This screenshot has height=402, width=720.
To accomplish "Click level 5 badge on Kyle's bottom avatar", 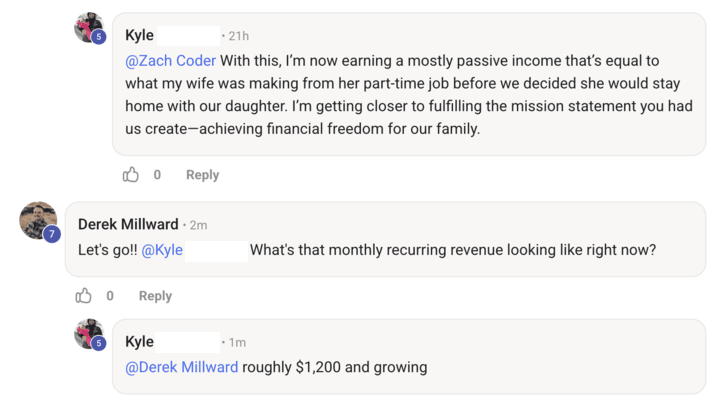I will pyautogui.click(x=99, y=344).
